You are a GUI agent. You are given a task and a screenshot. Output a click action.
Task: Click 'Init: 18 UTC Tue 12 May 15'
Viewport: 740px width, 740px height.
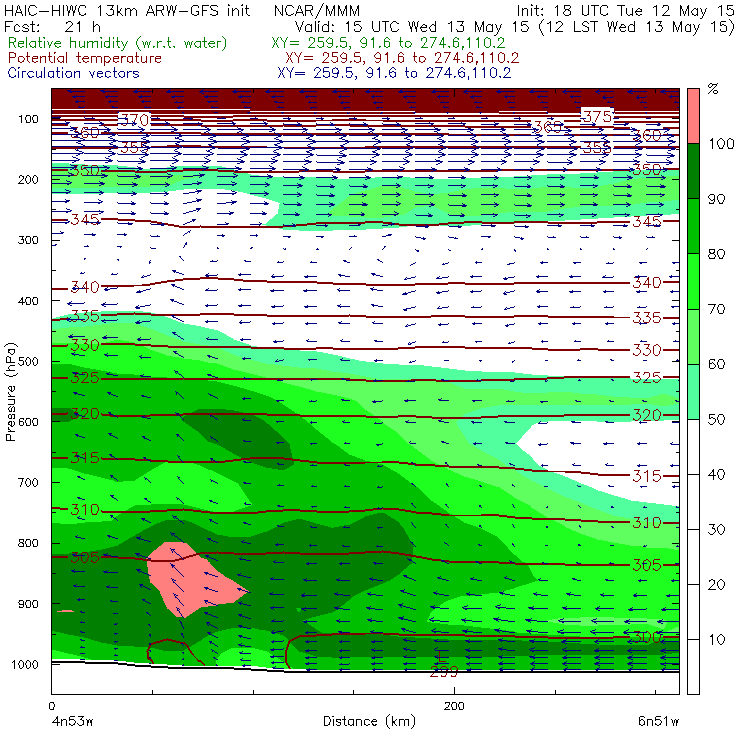(x=625, y=10)
